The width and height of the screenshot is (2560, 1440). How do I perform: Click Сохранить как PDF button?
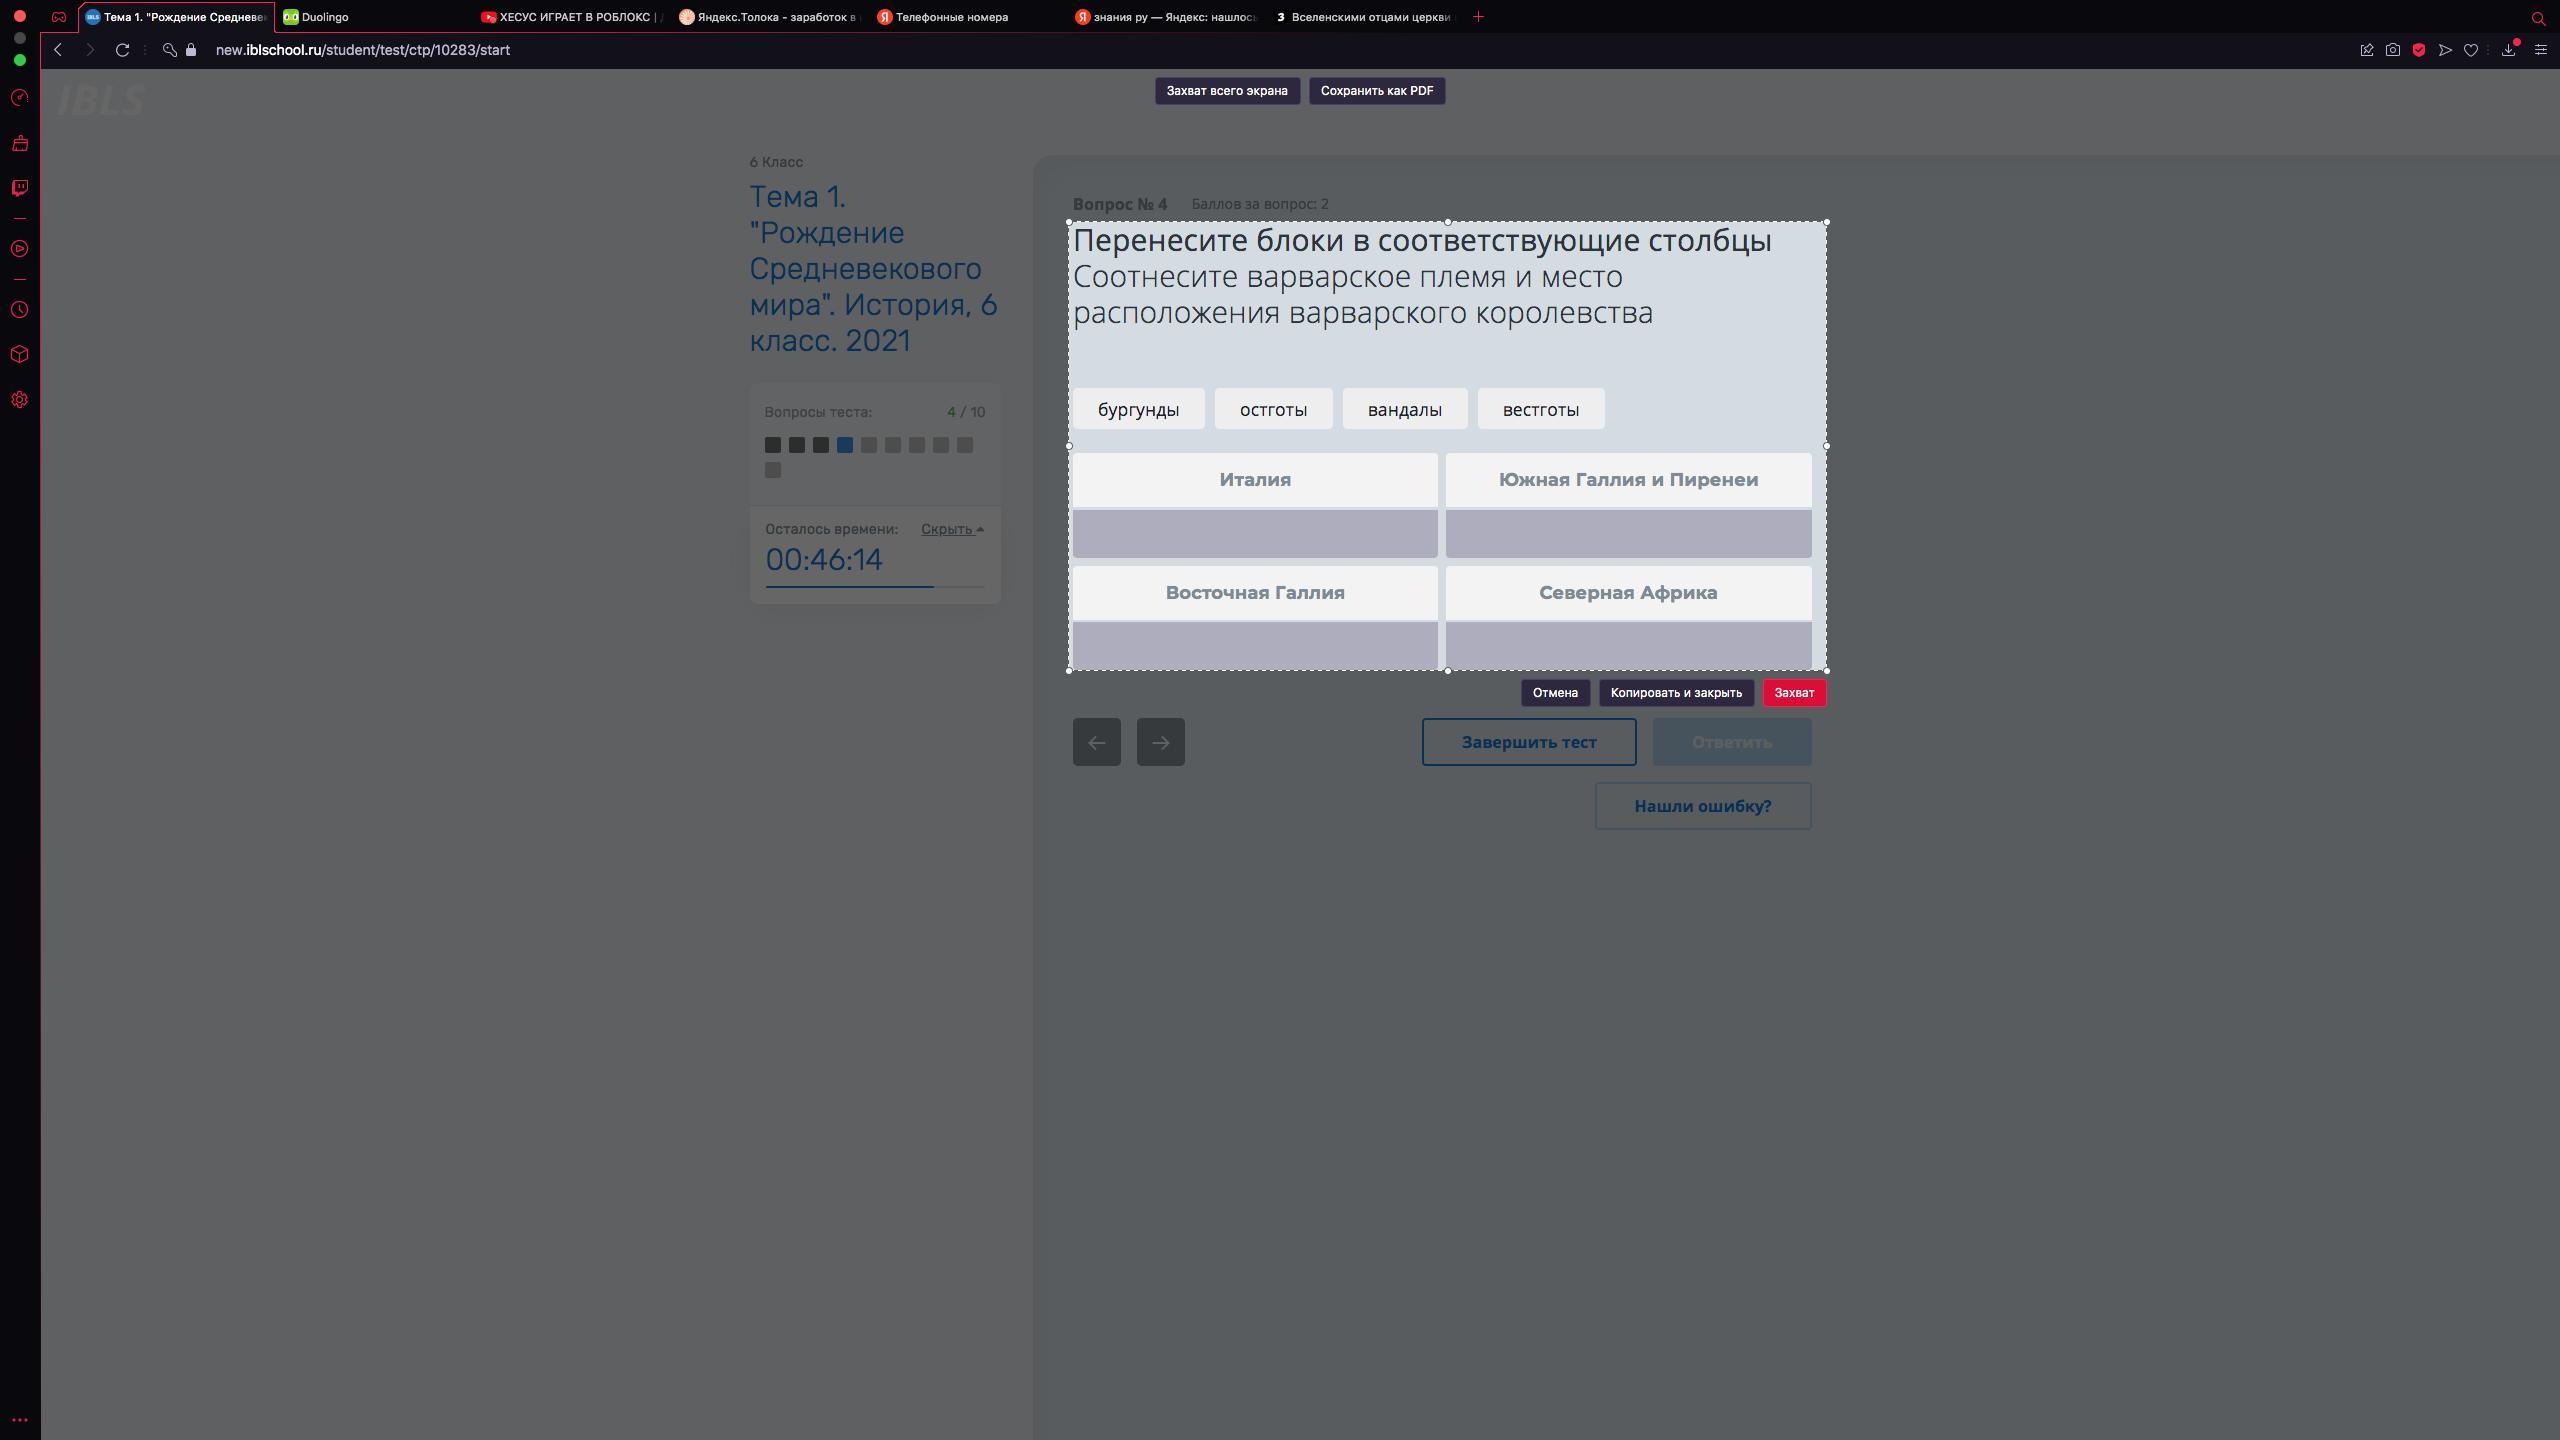click(1376, 91)
